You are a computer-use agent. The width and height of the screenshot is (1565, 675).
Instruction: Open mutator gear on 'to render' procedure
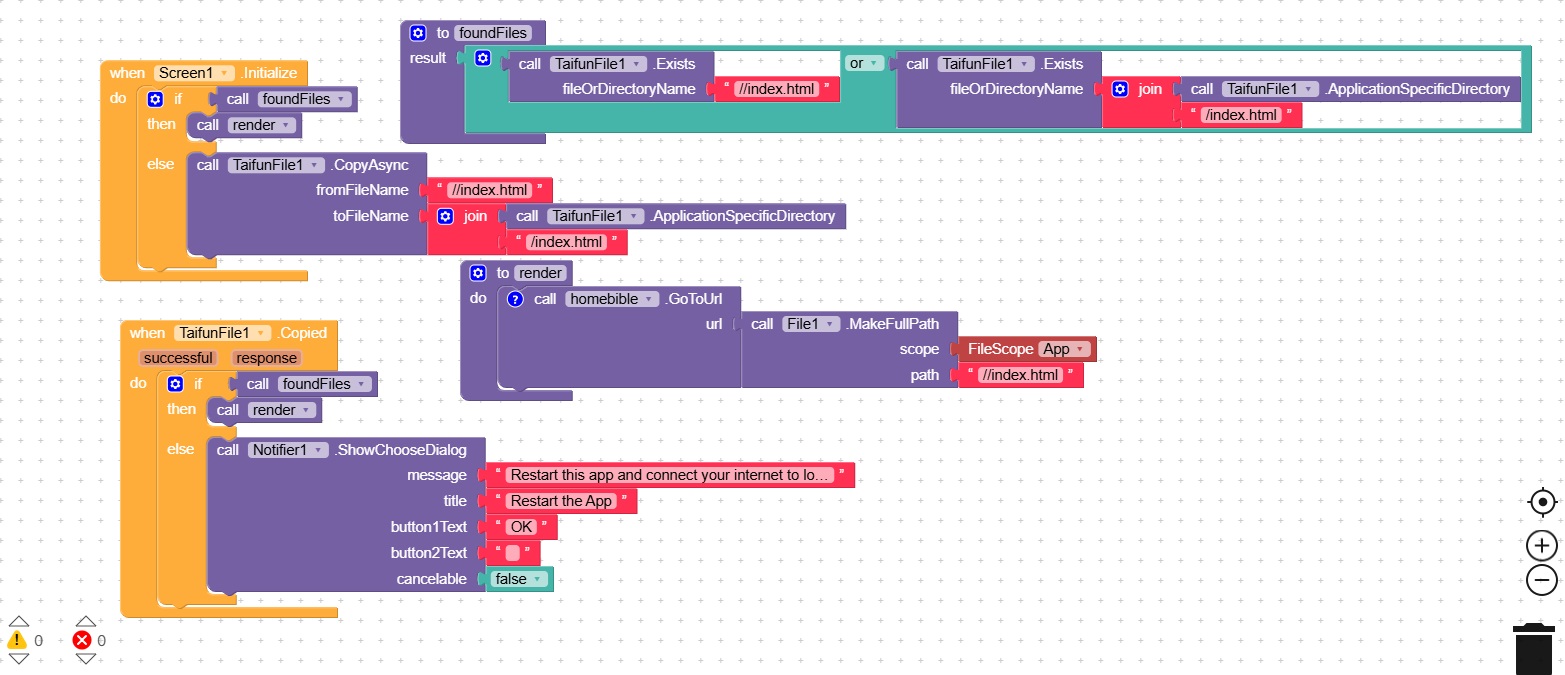click(478, 273)
